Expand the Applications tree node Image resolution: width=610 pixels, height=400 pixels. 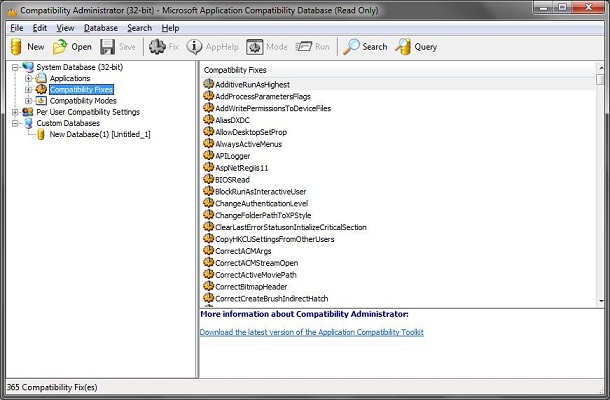tap(28, 79)
